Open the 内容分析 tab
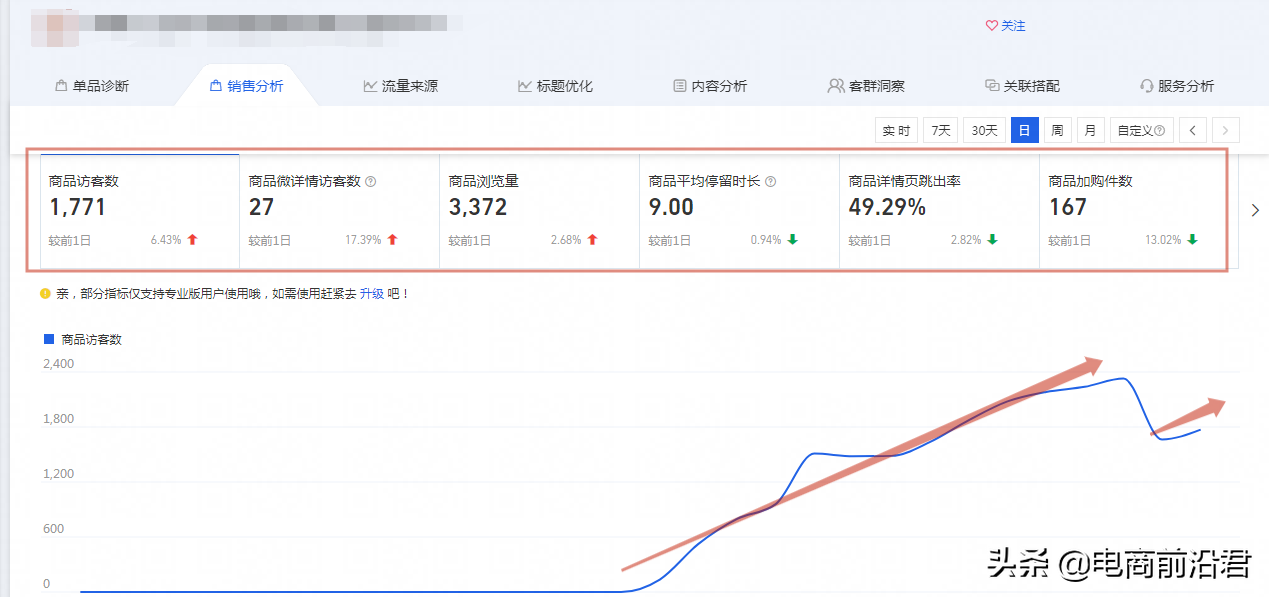The image size is (1269, 597). 710,86
